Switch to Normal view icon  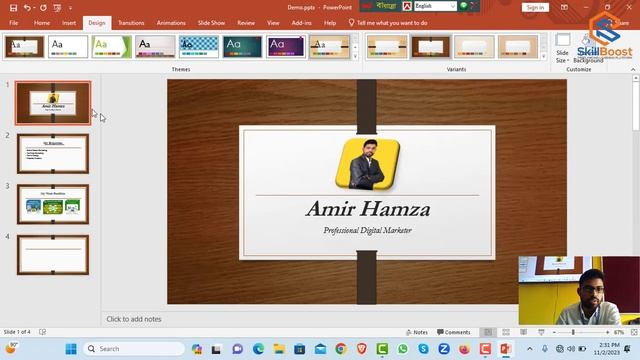[x=488, y=332]
